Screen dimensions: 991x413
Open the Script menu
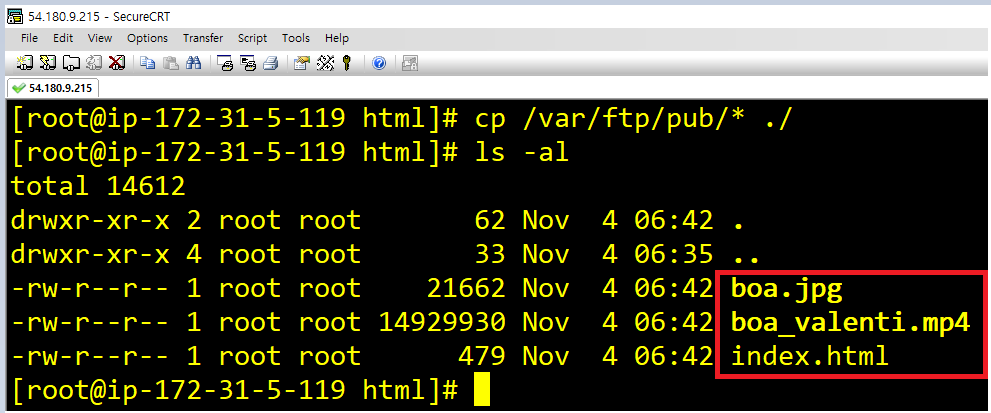pos(252,38)
